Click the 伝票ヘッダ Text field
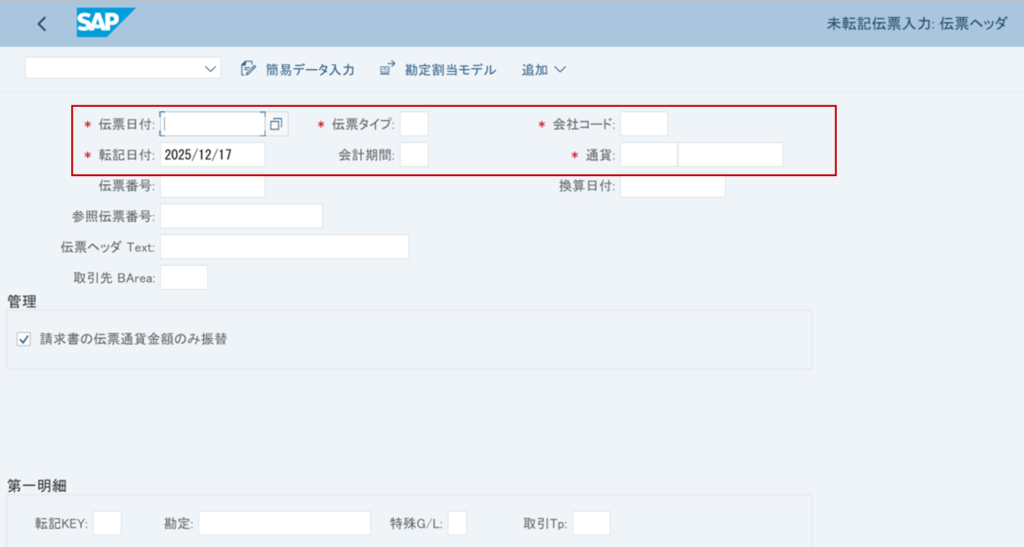The width and height of the screenshot is (1024, 547). [284, 247]
